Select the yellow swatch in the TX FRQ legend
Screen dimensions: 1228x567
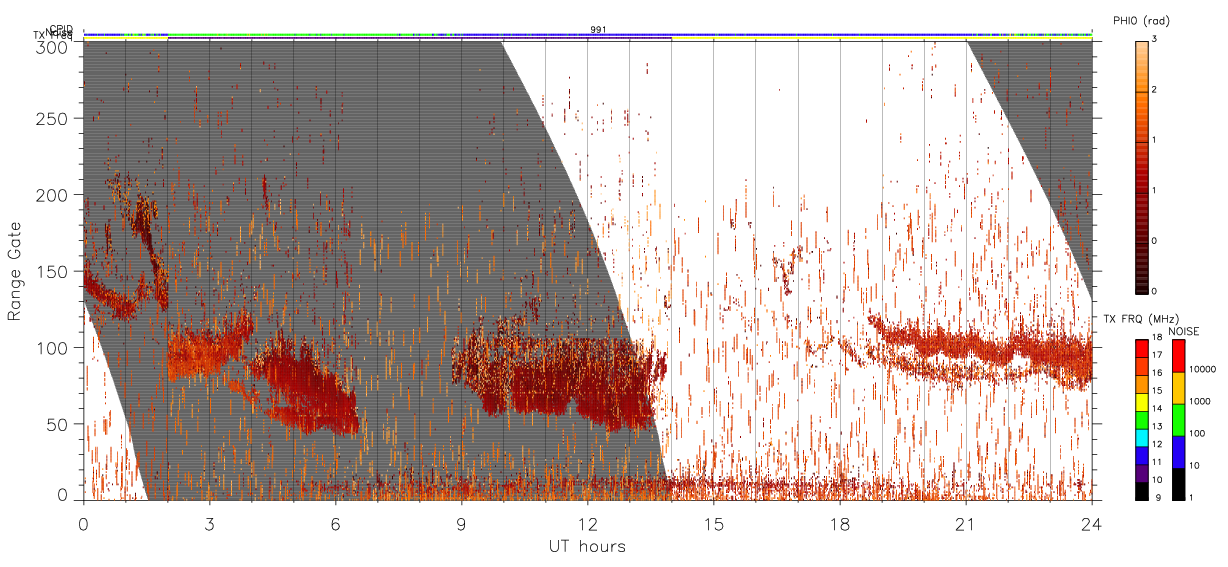tap(1142, 402)
